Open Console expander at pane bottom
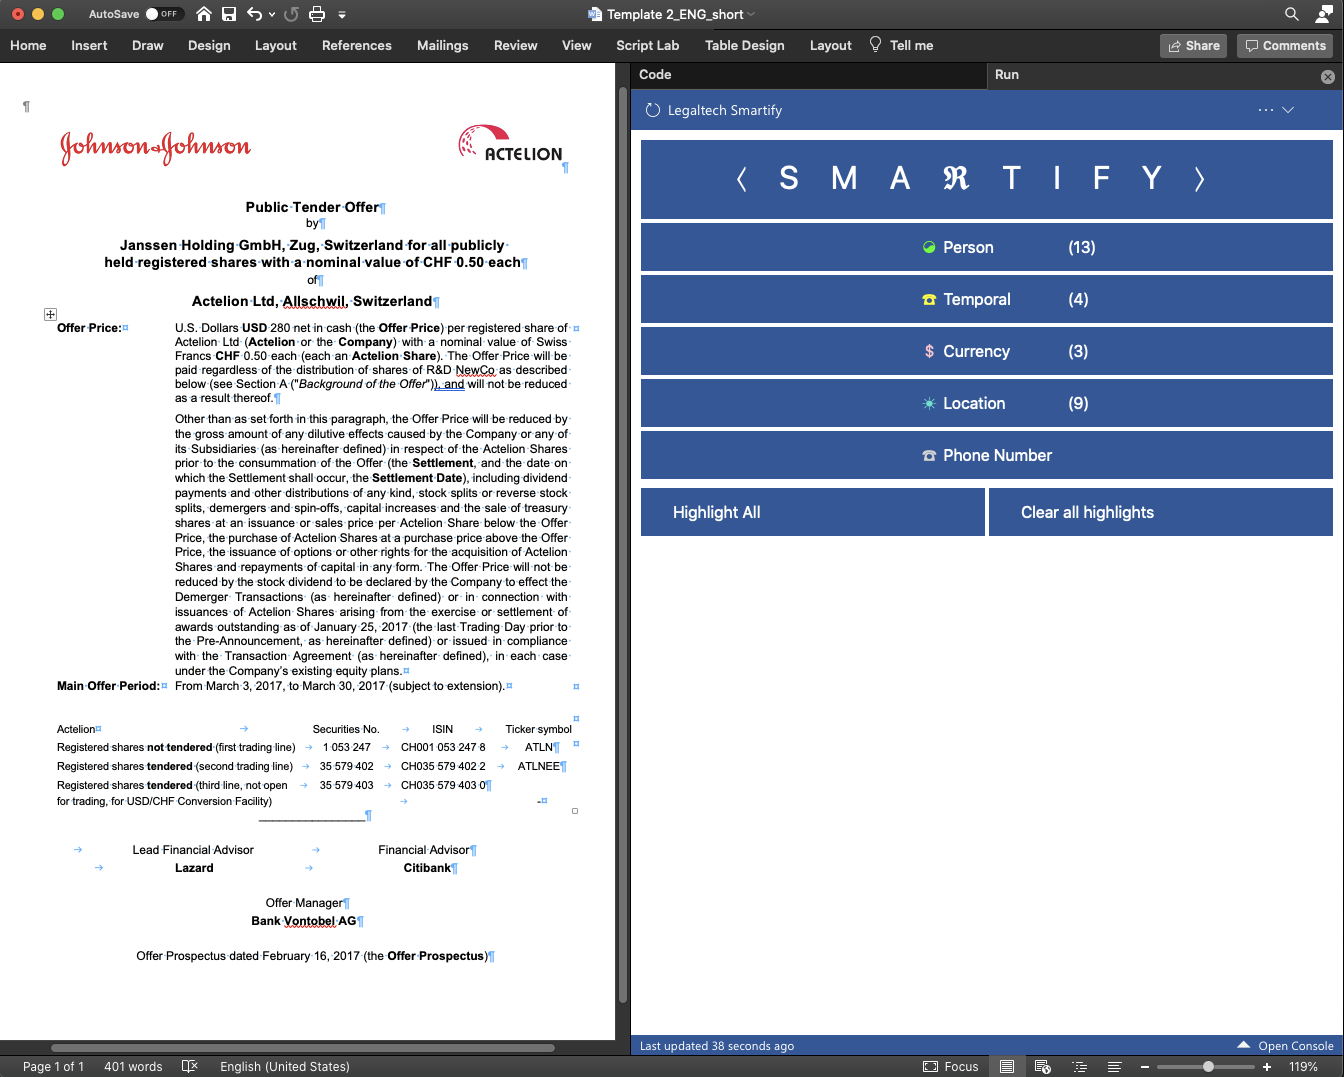The width and height of the screenshot is (1344, 1077). pyautogui.click(x=1285, y=1045)
